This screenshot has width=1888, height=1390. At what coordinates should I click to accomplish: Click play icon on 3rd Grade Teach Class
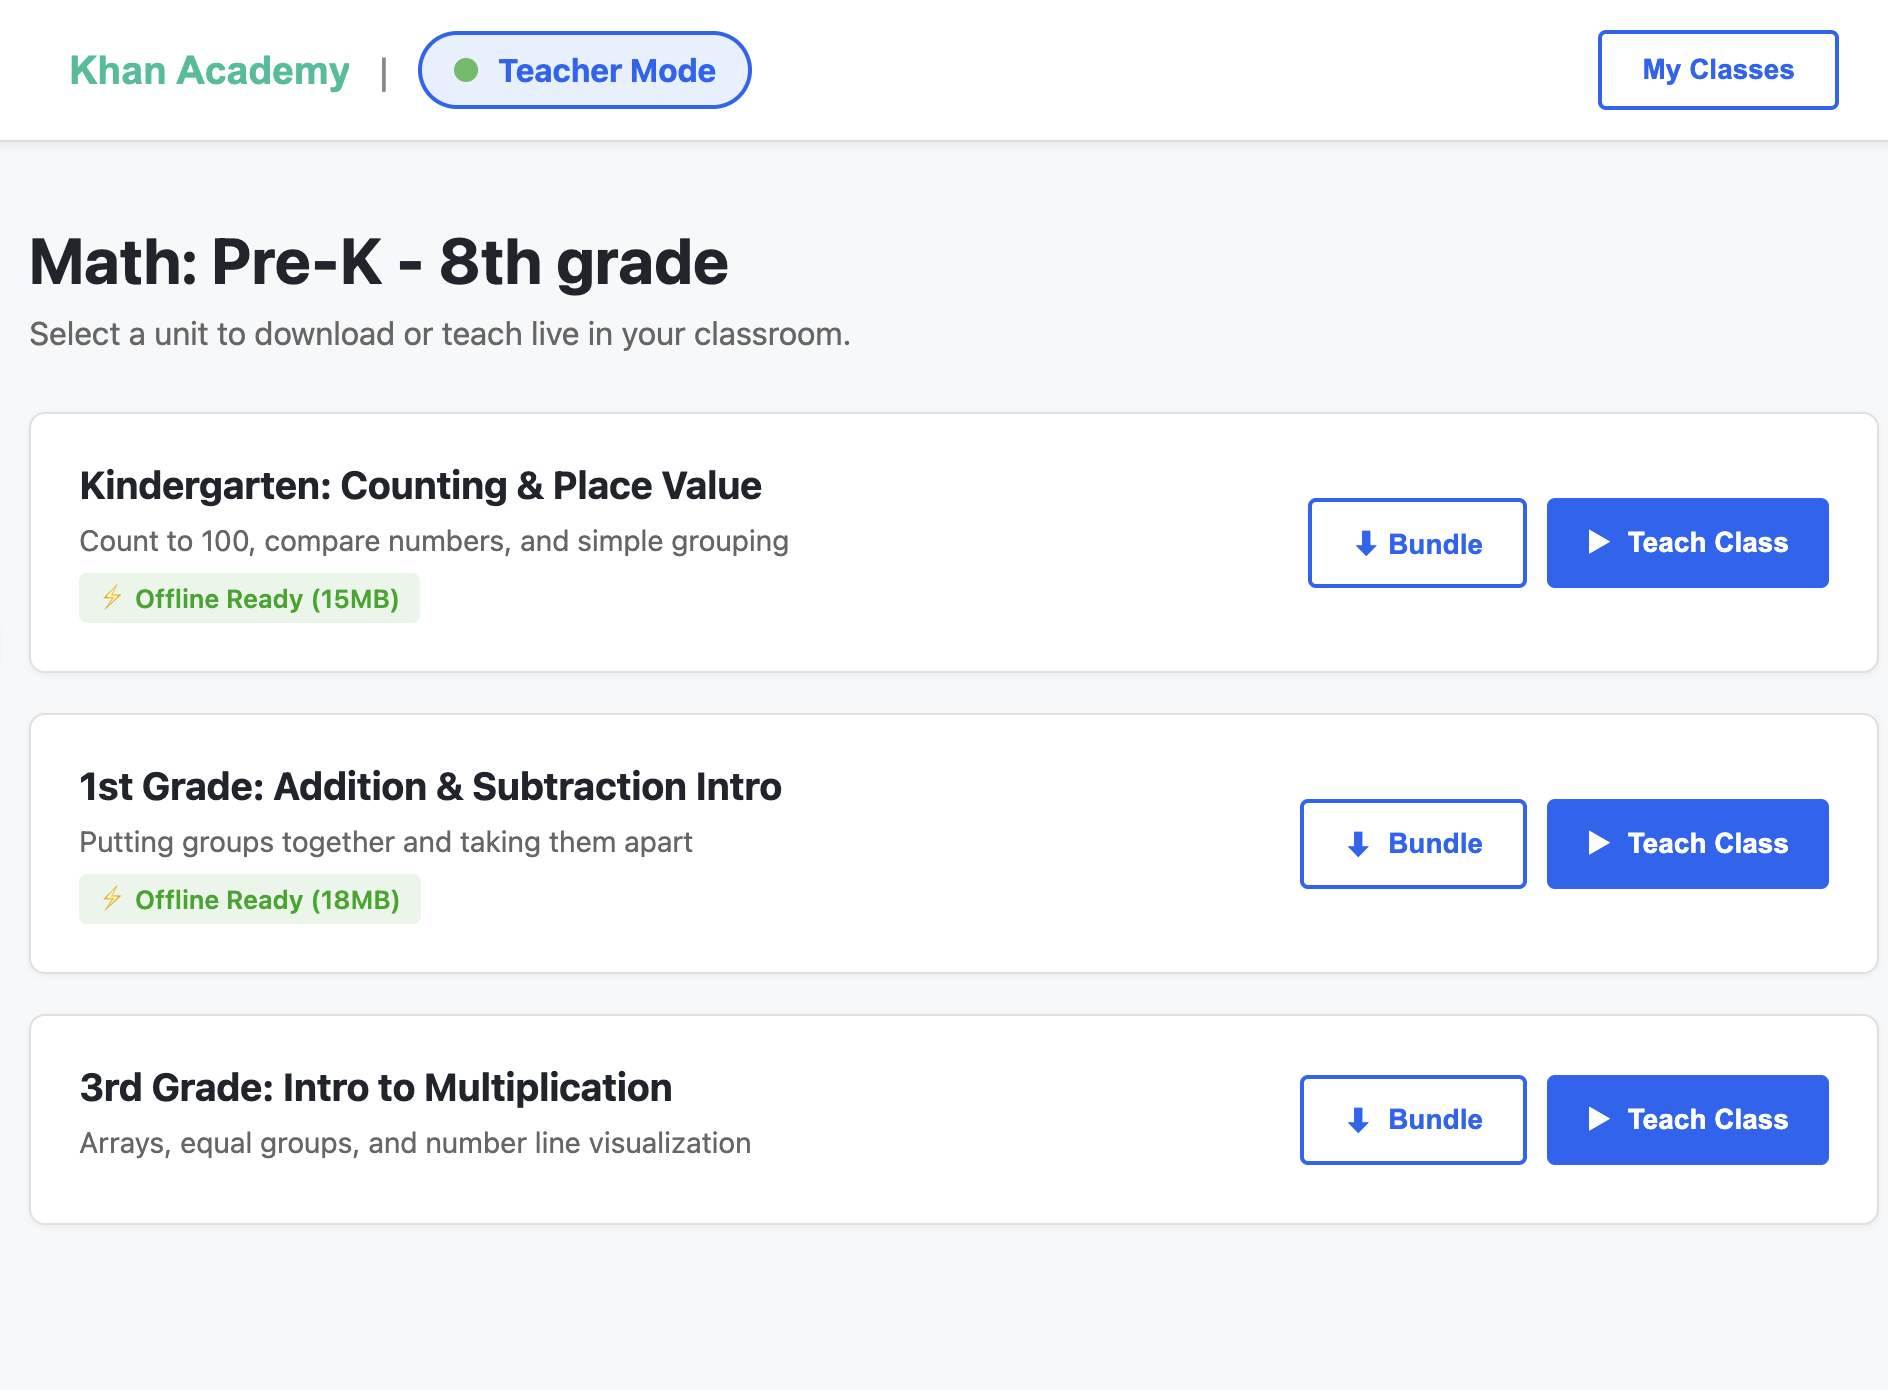[x=1599, y=1119]
